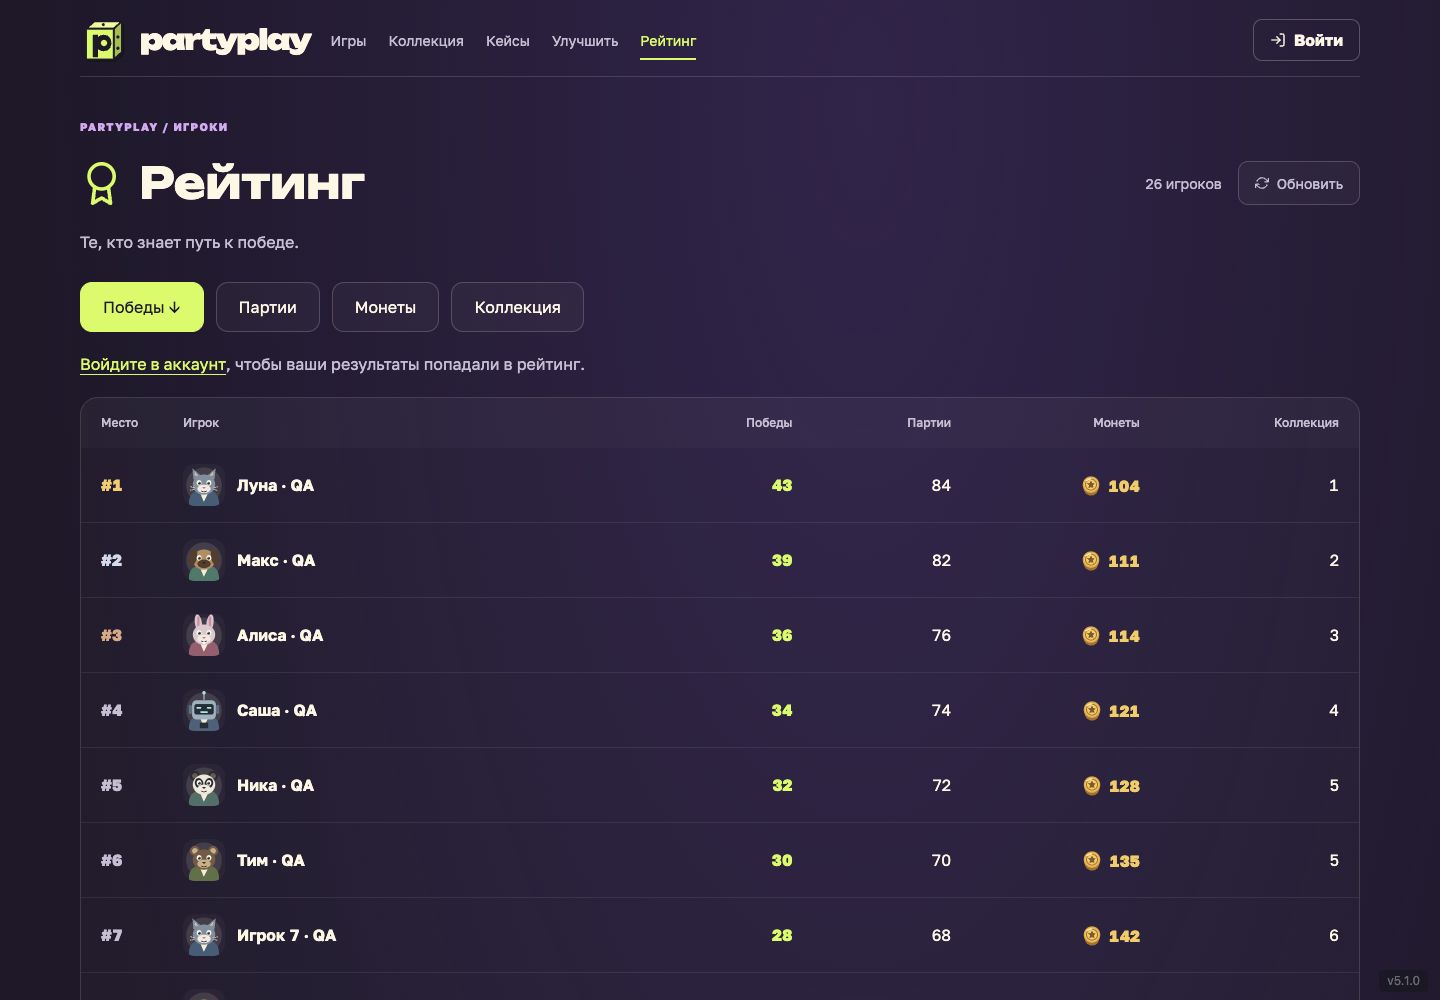Sort the rating by Коллекция filter
This screenshot has width=1440, height=1000.
click(517, 307)
